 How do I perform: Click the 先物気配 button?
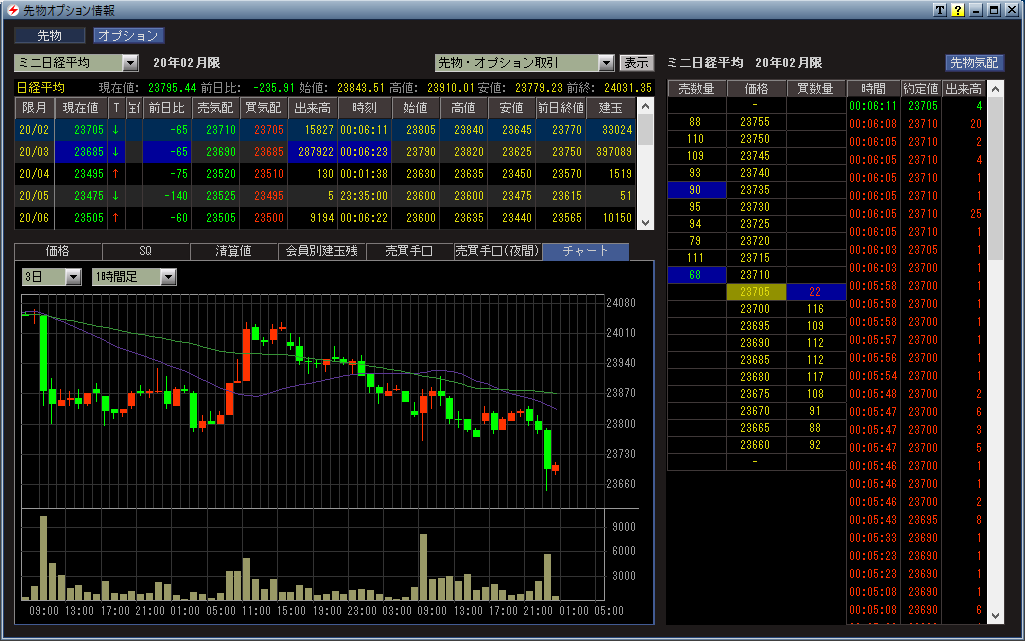[x=975, y=63]
